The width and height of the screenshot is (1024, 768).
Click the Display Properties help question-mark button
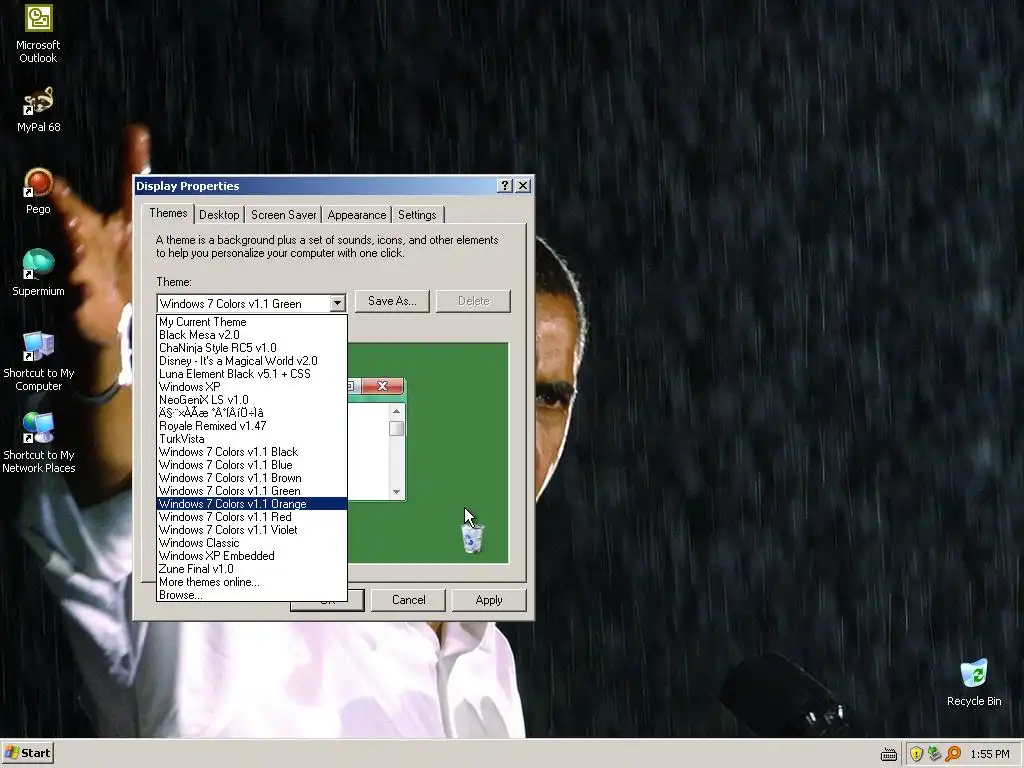click(504, 185)
